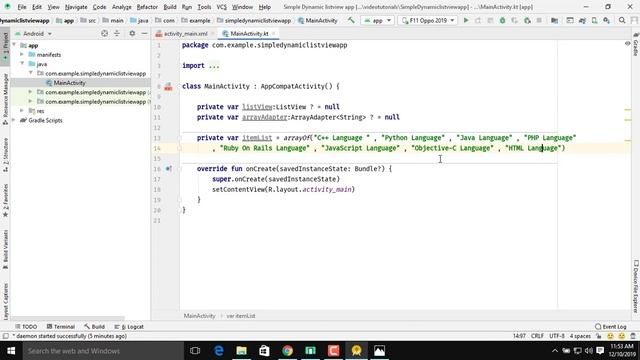Image resolution: width=640 pixels, height=360 pixels.
Task: Expand the res folder
Action: [22, 111]
